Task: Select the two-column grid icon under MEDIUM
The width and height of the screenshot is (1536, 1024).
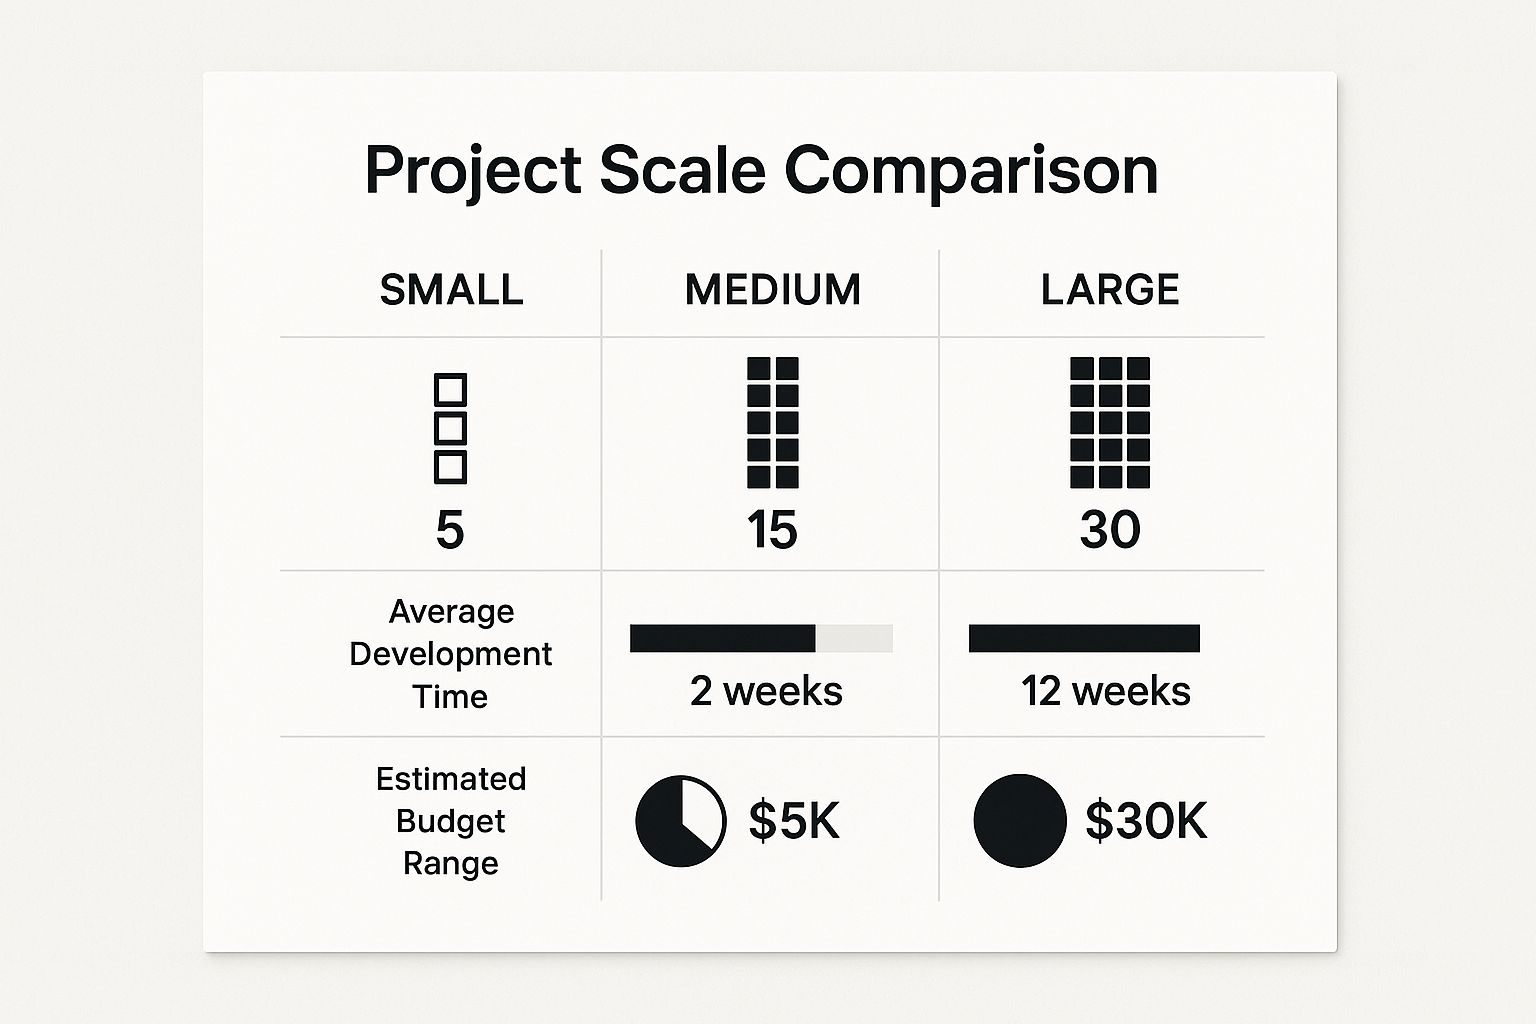Action: tap(773, 422)
